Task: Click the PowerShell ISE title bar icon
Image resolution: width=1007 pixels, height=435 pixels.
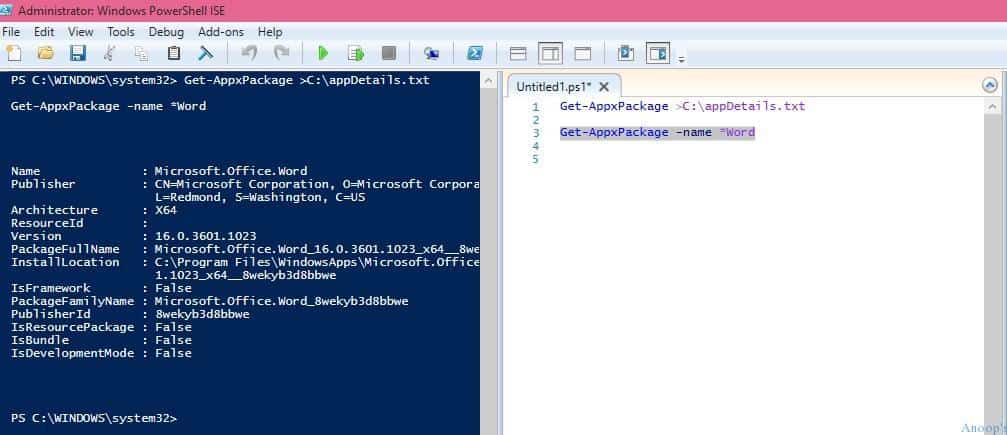Action: pos(7,10)
